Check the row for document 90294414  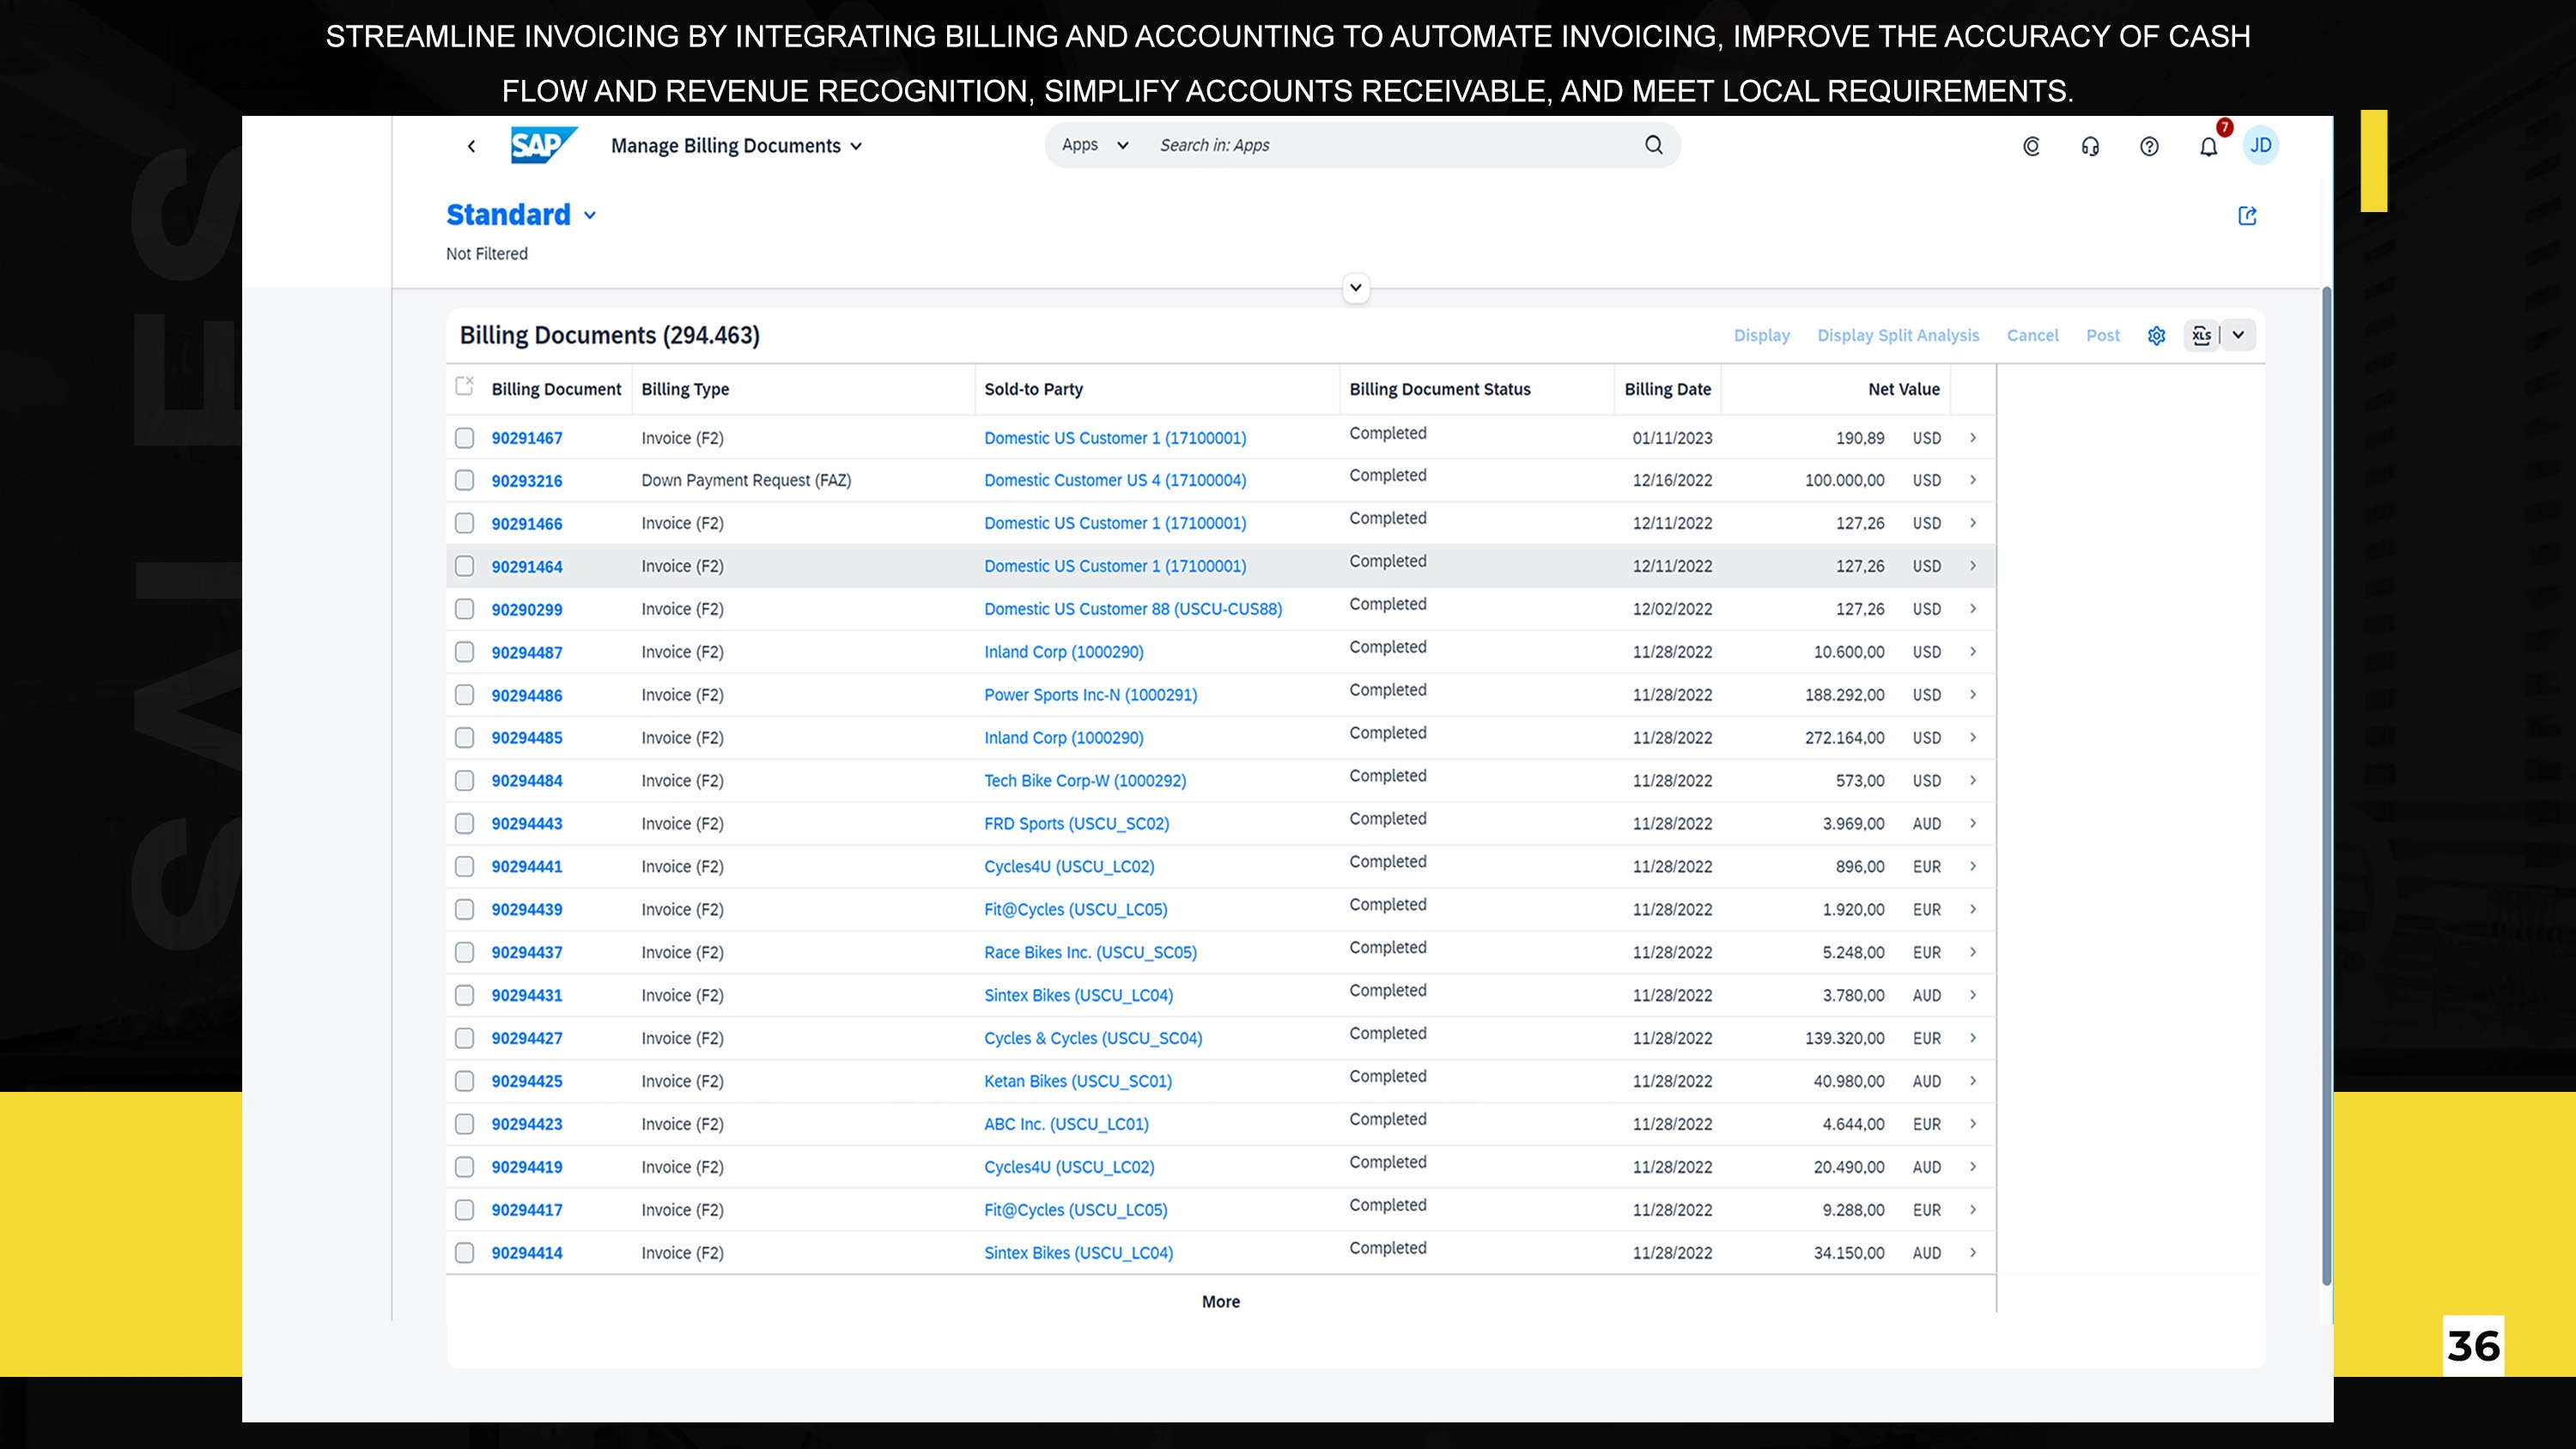[464, 1253]
